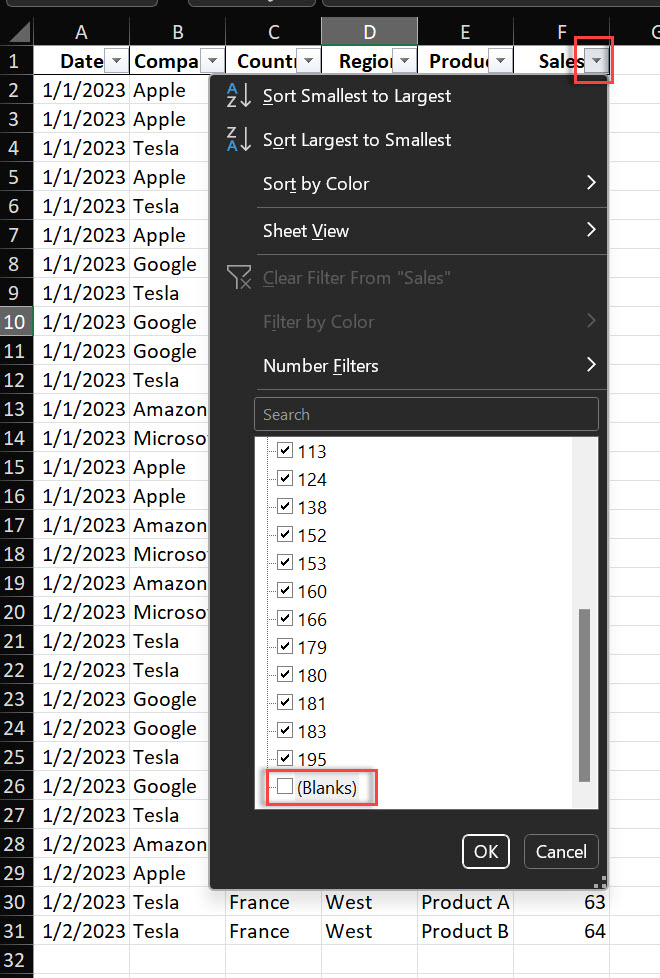The height and width of the screenshot is (978, 660).
Task: Open the Region column filter dropdown
Action: tap(404, 62)
